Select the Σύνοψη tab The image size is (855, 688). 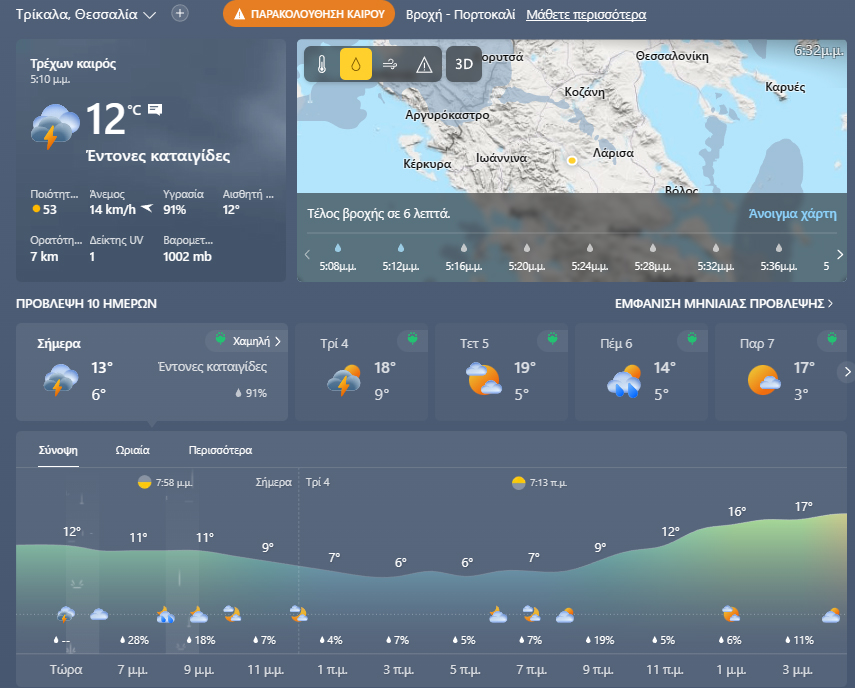tap(58, 450)
